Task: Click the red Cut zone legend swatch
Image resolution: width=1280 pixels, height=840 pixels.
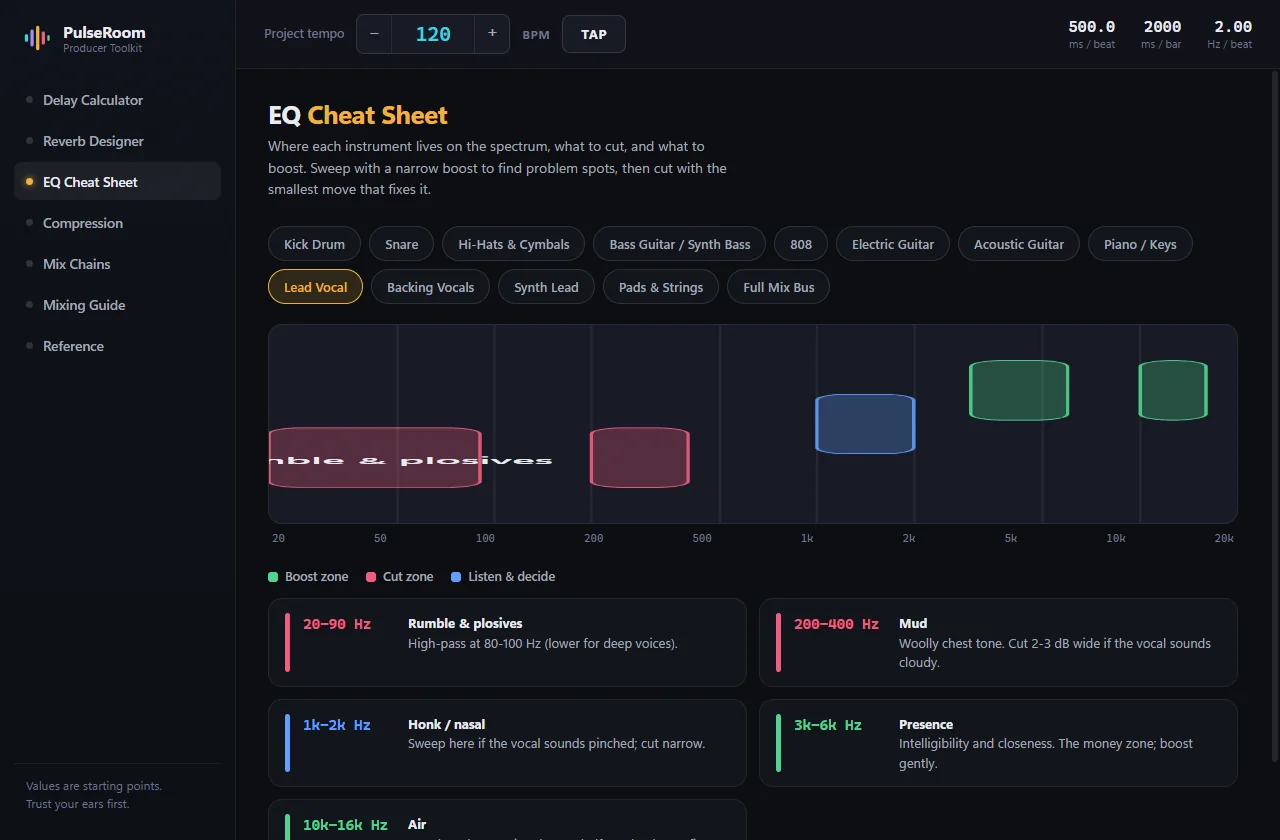Action: (x=371, y=577)
